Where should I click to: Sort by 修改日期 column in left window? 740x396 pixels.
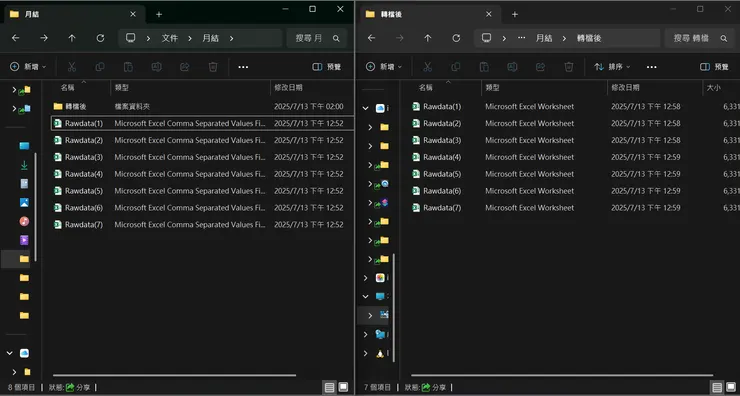point(288,88)
